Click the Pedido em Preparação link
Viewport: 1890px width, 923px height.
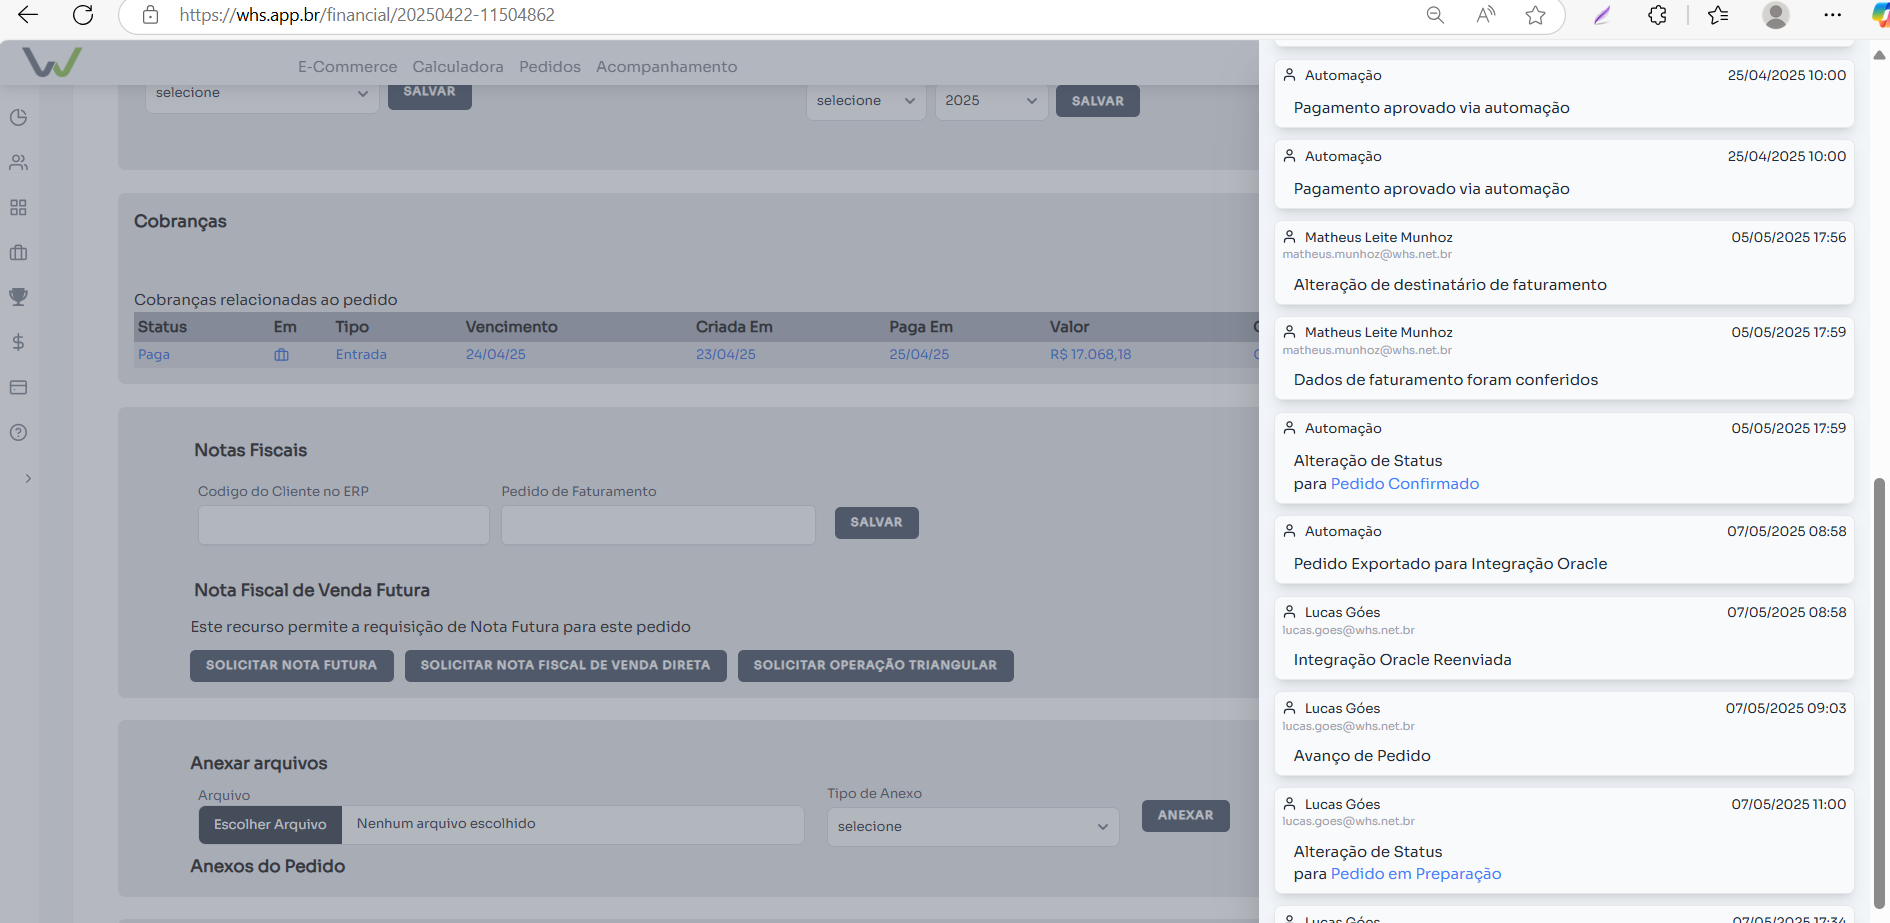coord(1415,874)
